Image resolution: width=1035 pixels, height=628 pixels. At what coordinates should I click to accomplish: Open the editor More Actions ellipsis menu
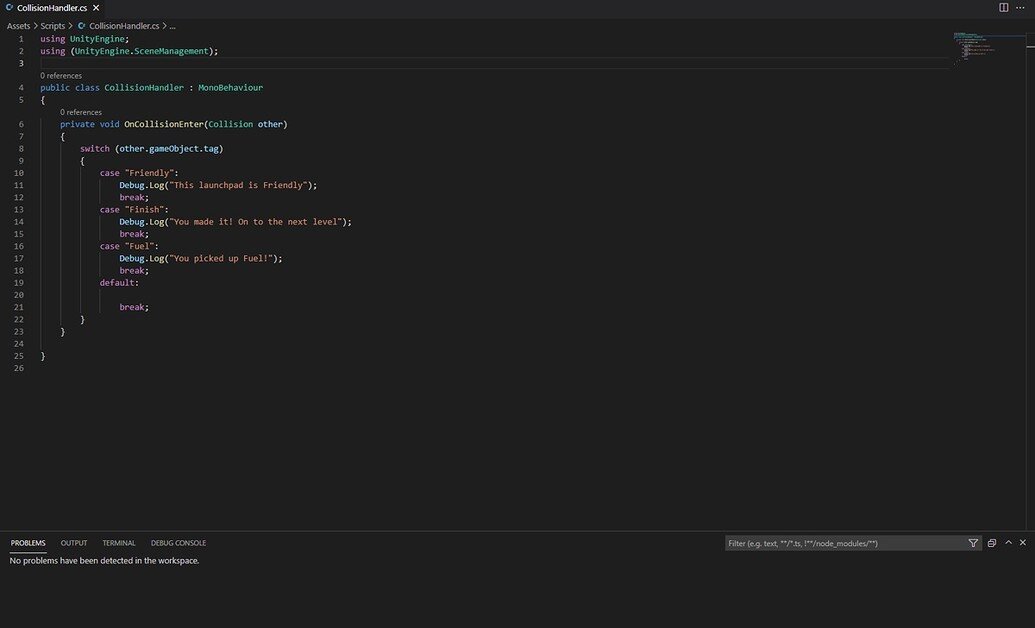click(x=1022, y=7)
